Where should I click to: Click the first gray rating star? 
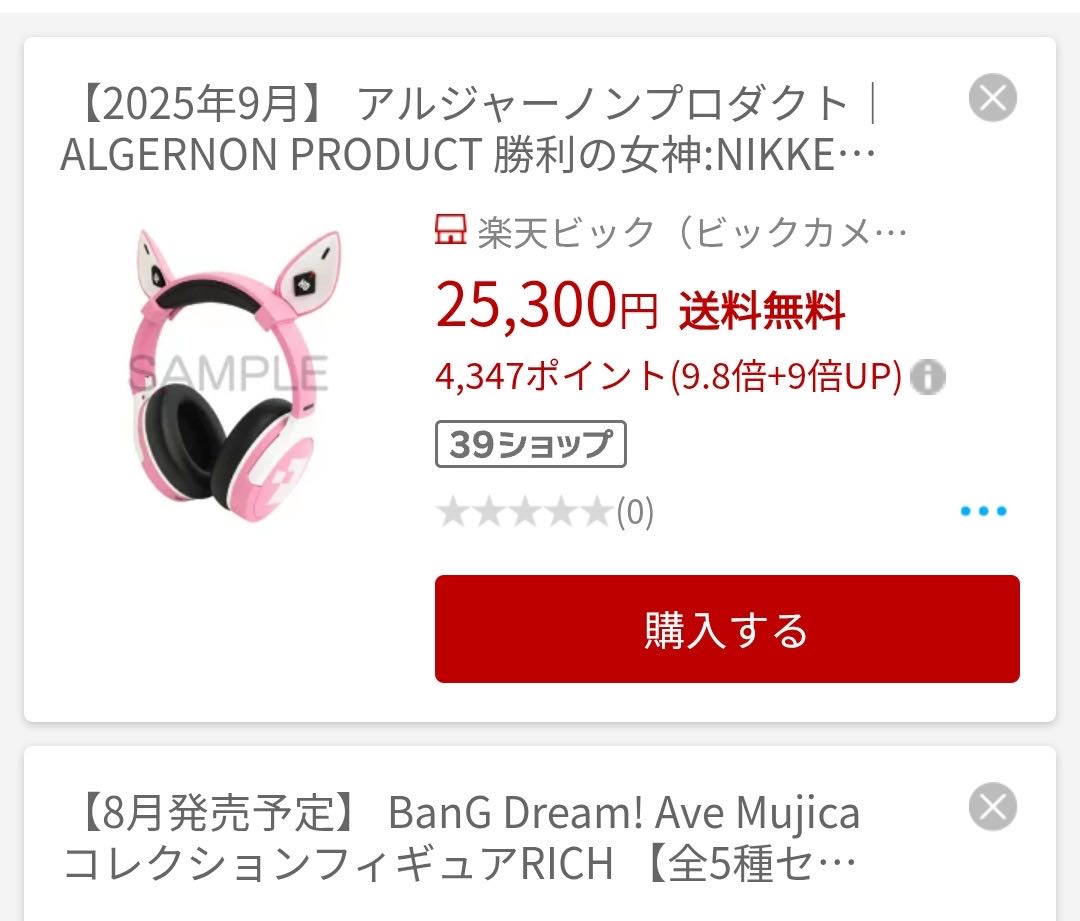point(453,512)
